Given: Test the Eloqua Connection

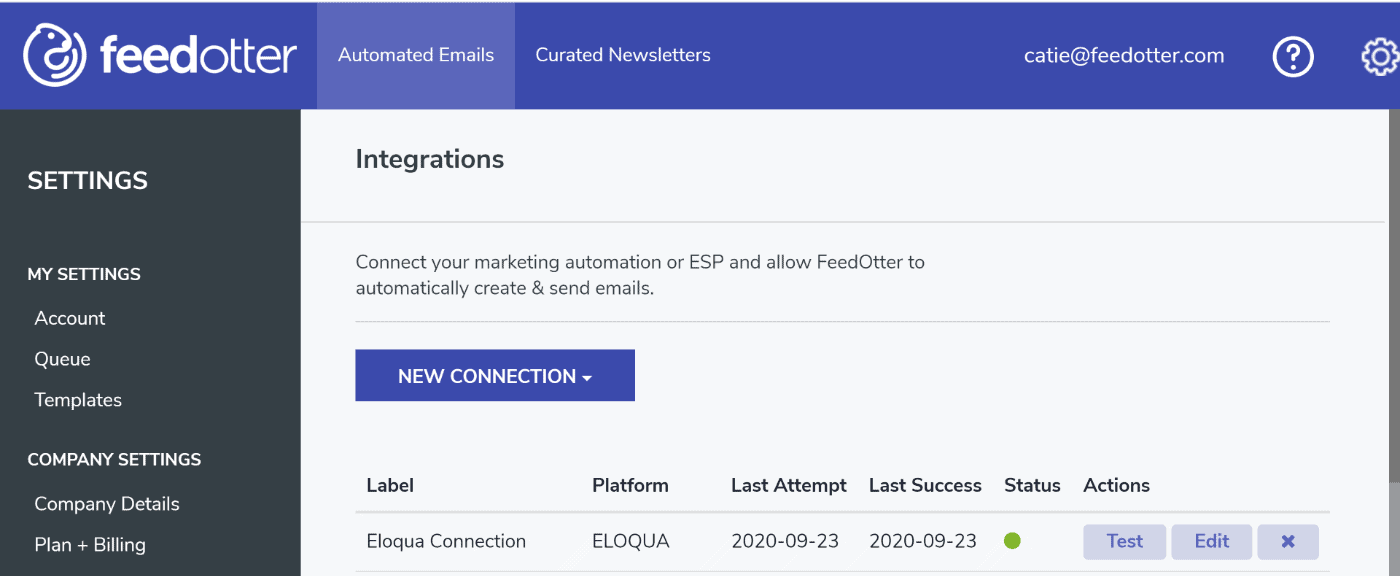Looking at the screenshot, I should [x=1124, y=541].
